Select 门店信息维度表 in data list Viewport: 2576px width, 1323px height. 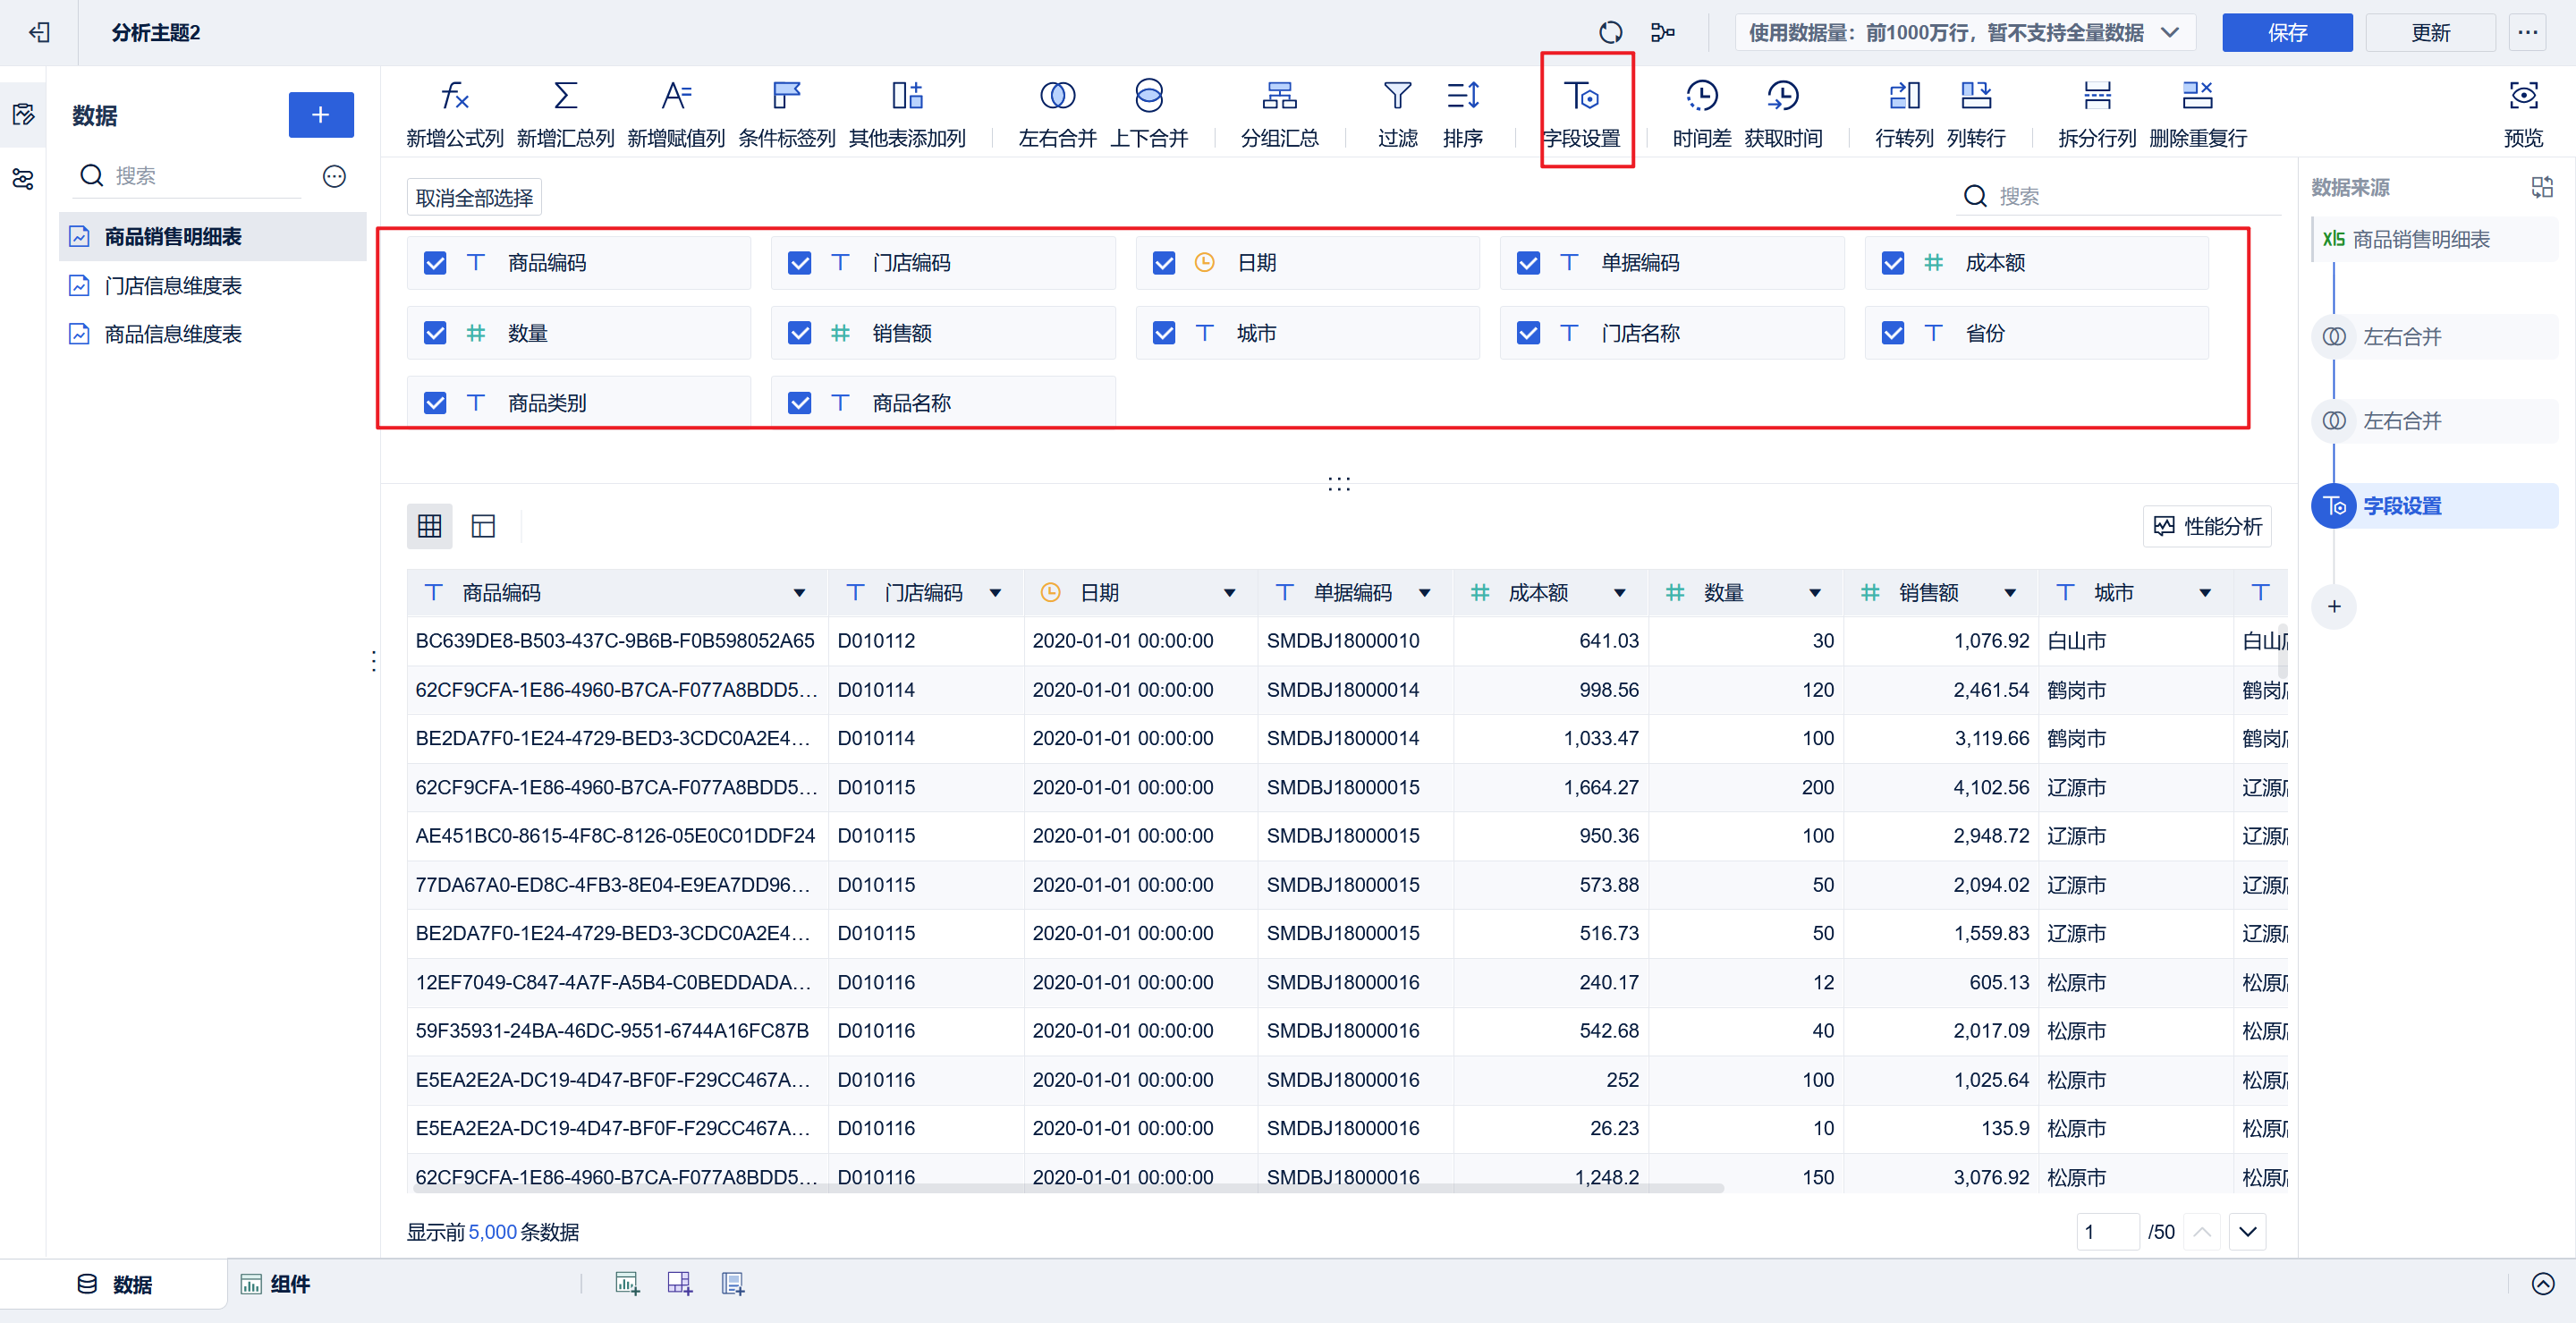coord(173,286)
